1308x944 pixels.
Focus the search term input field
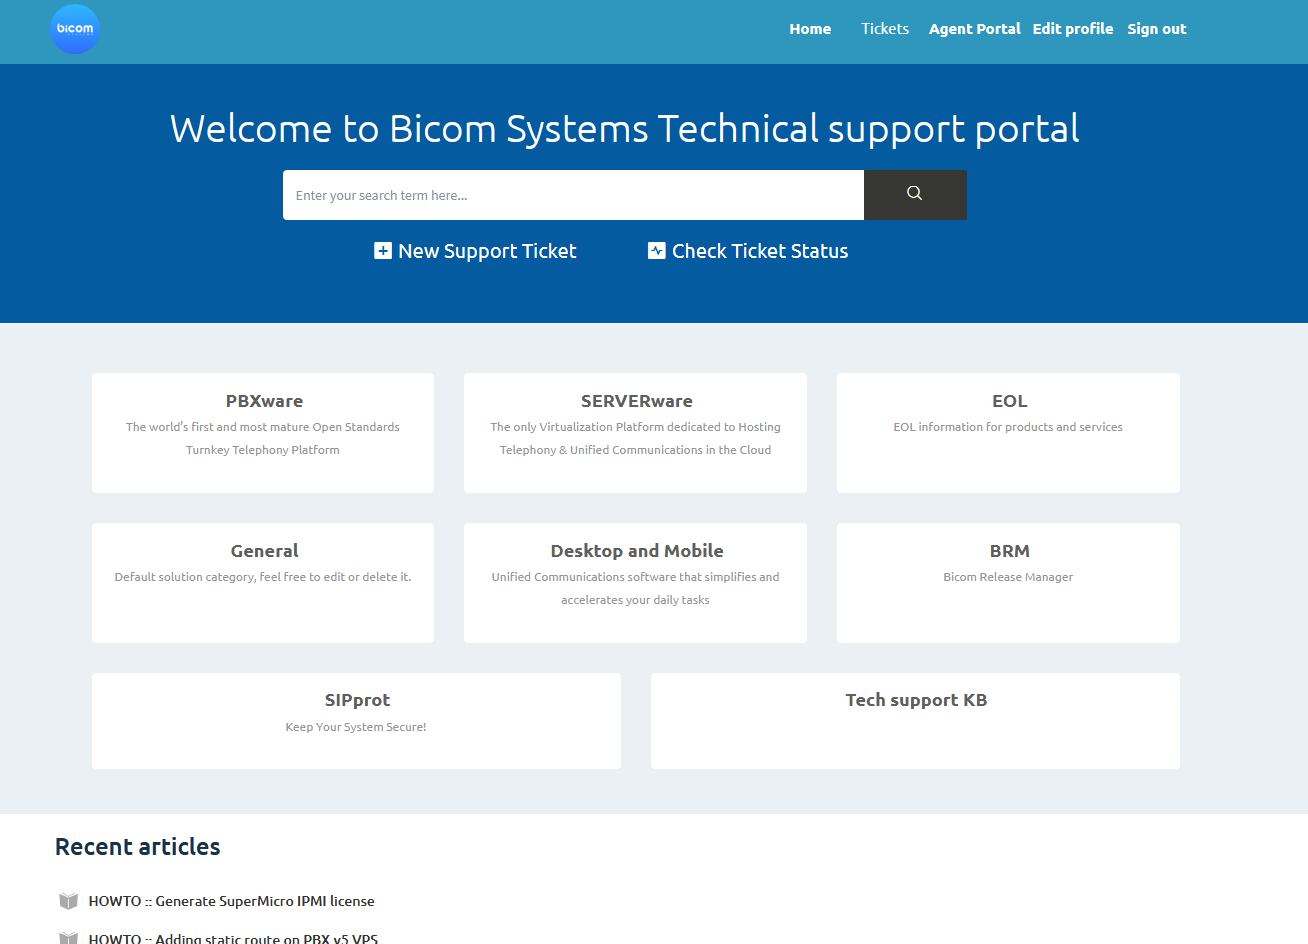click(x=573, y=195)
